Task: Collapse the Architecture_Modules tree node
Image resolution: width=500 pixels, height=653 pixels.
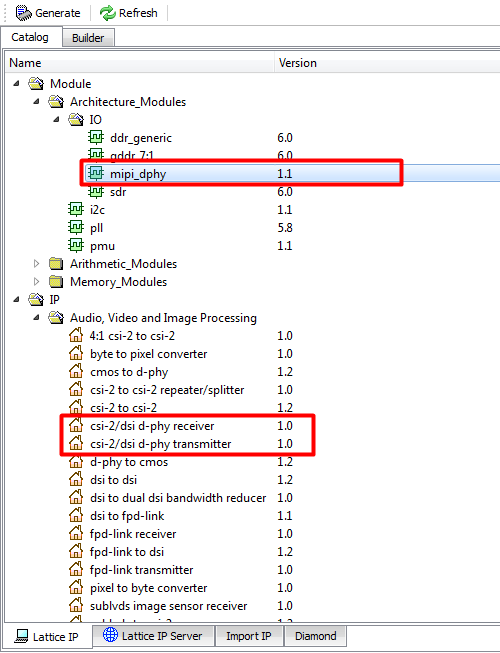Action: tap(37, 101)
